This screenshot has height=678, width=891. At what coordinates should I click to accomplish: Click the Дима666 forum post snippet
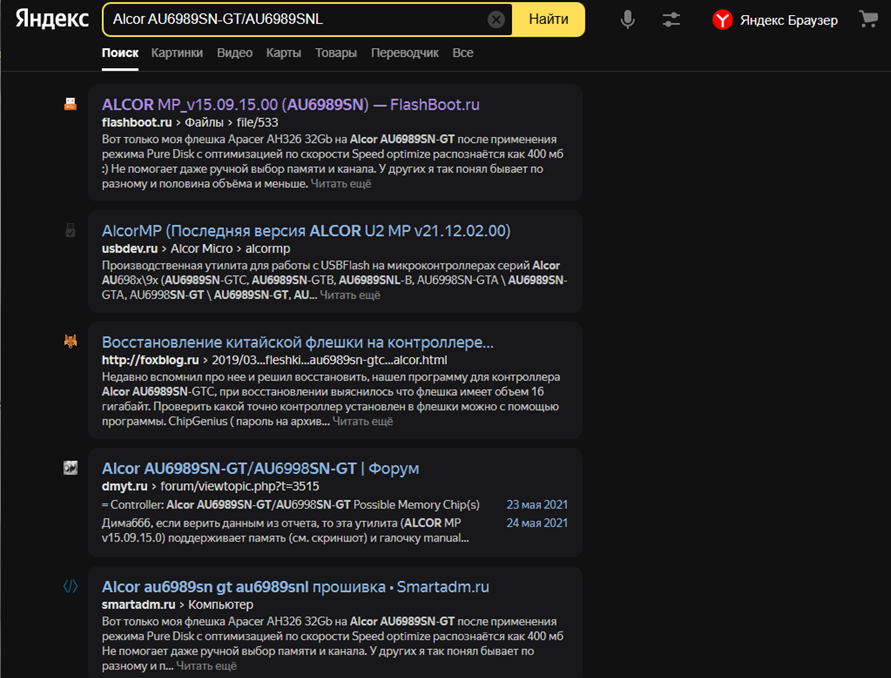pyautogui.click(x=285, y=530)
